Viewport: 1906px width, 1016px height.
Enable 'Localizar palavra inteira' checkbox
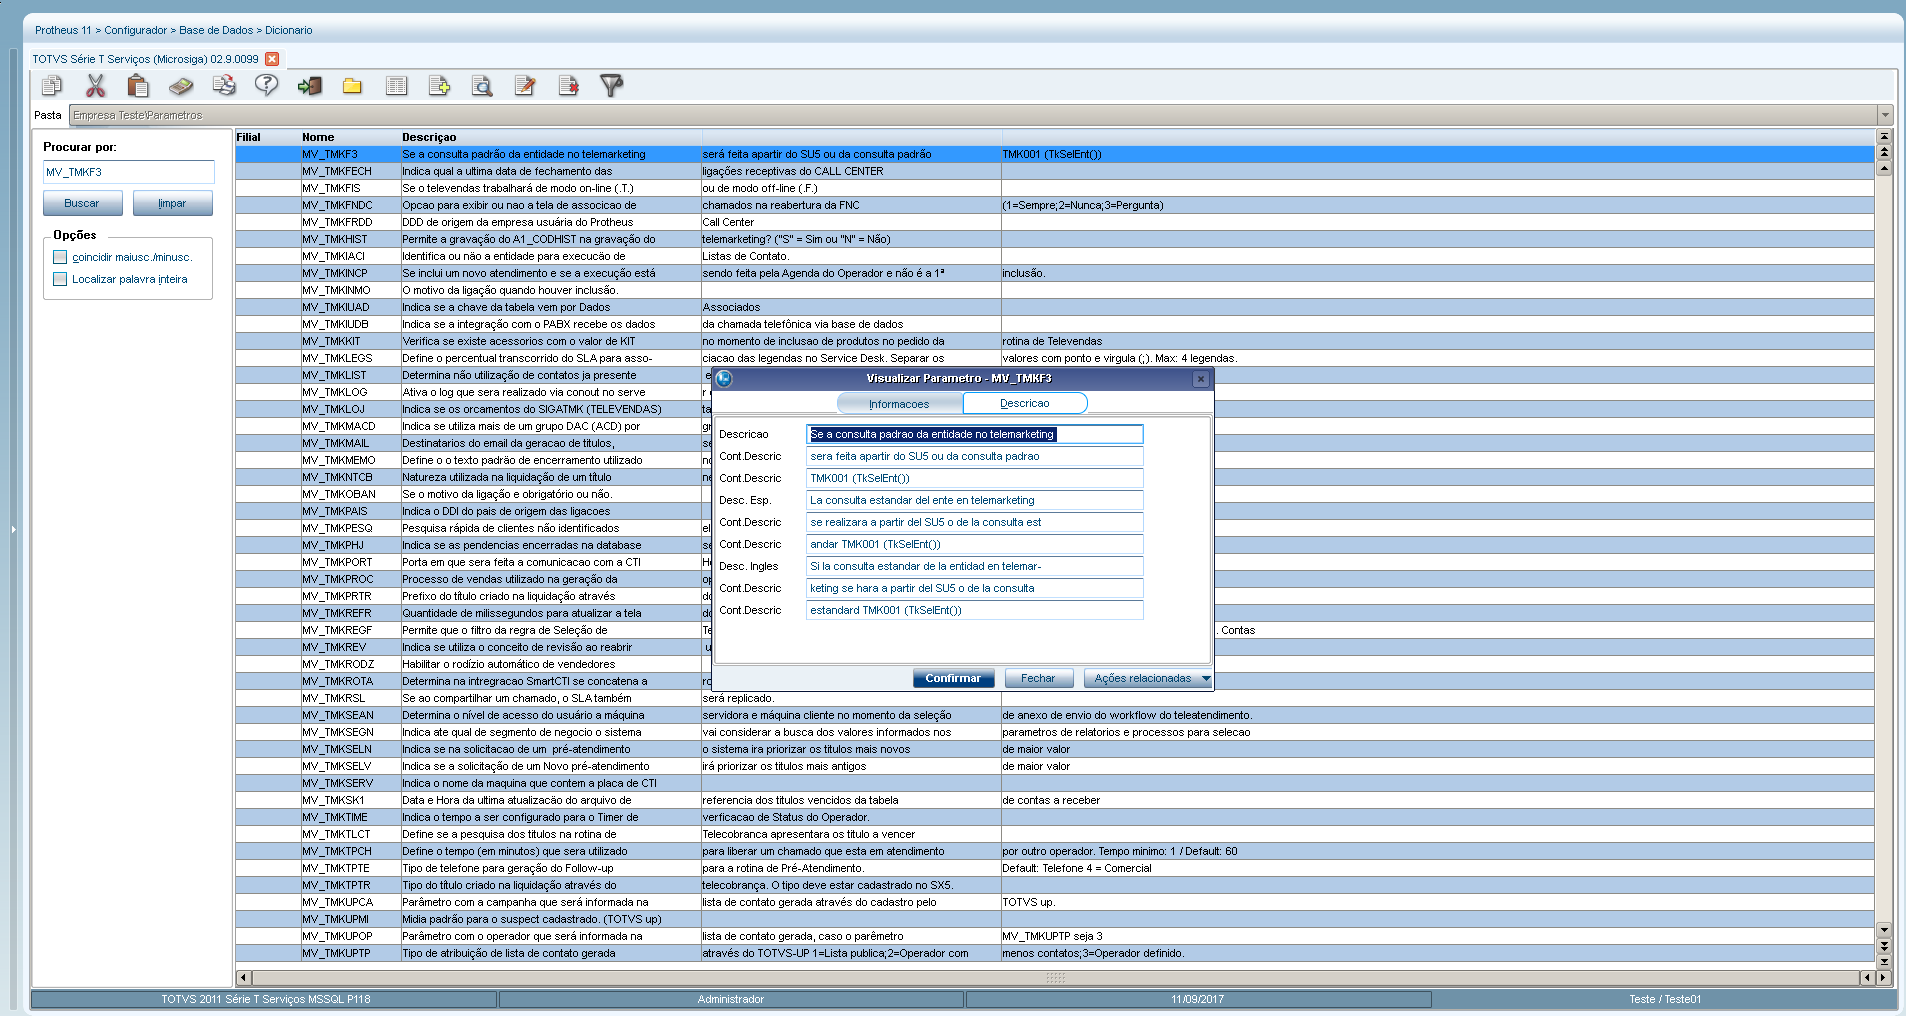click(x=60, y=279)
